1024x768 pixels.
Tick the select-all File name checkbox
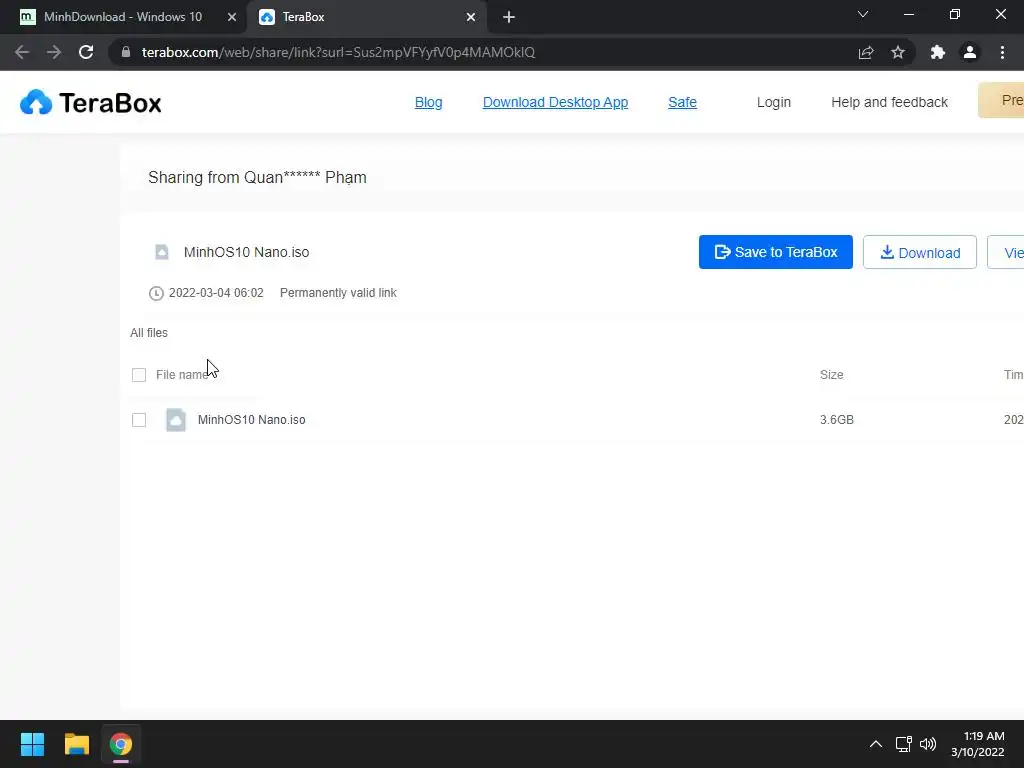click(x=138, y=375)
